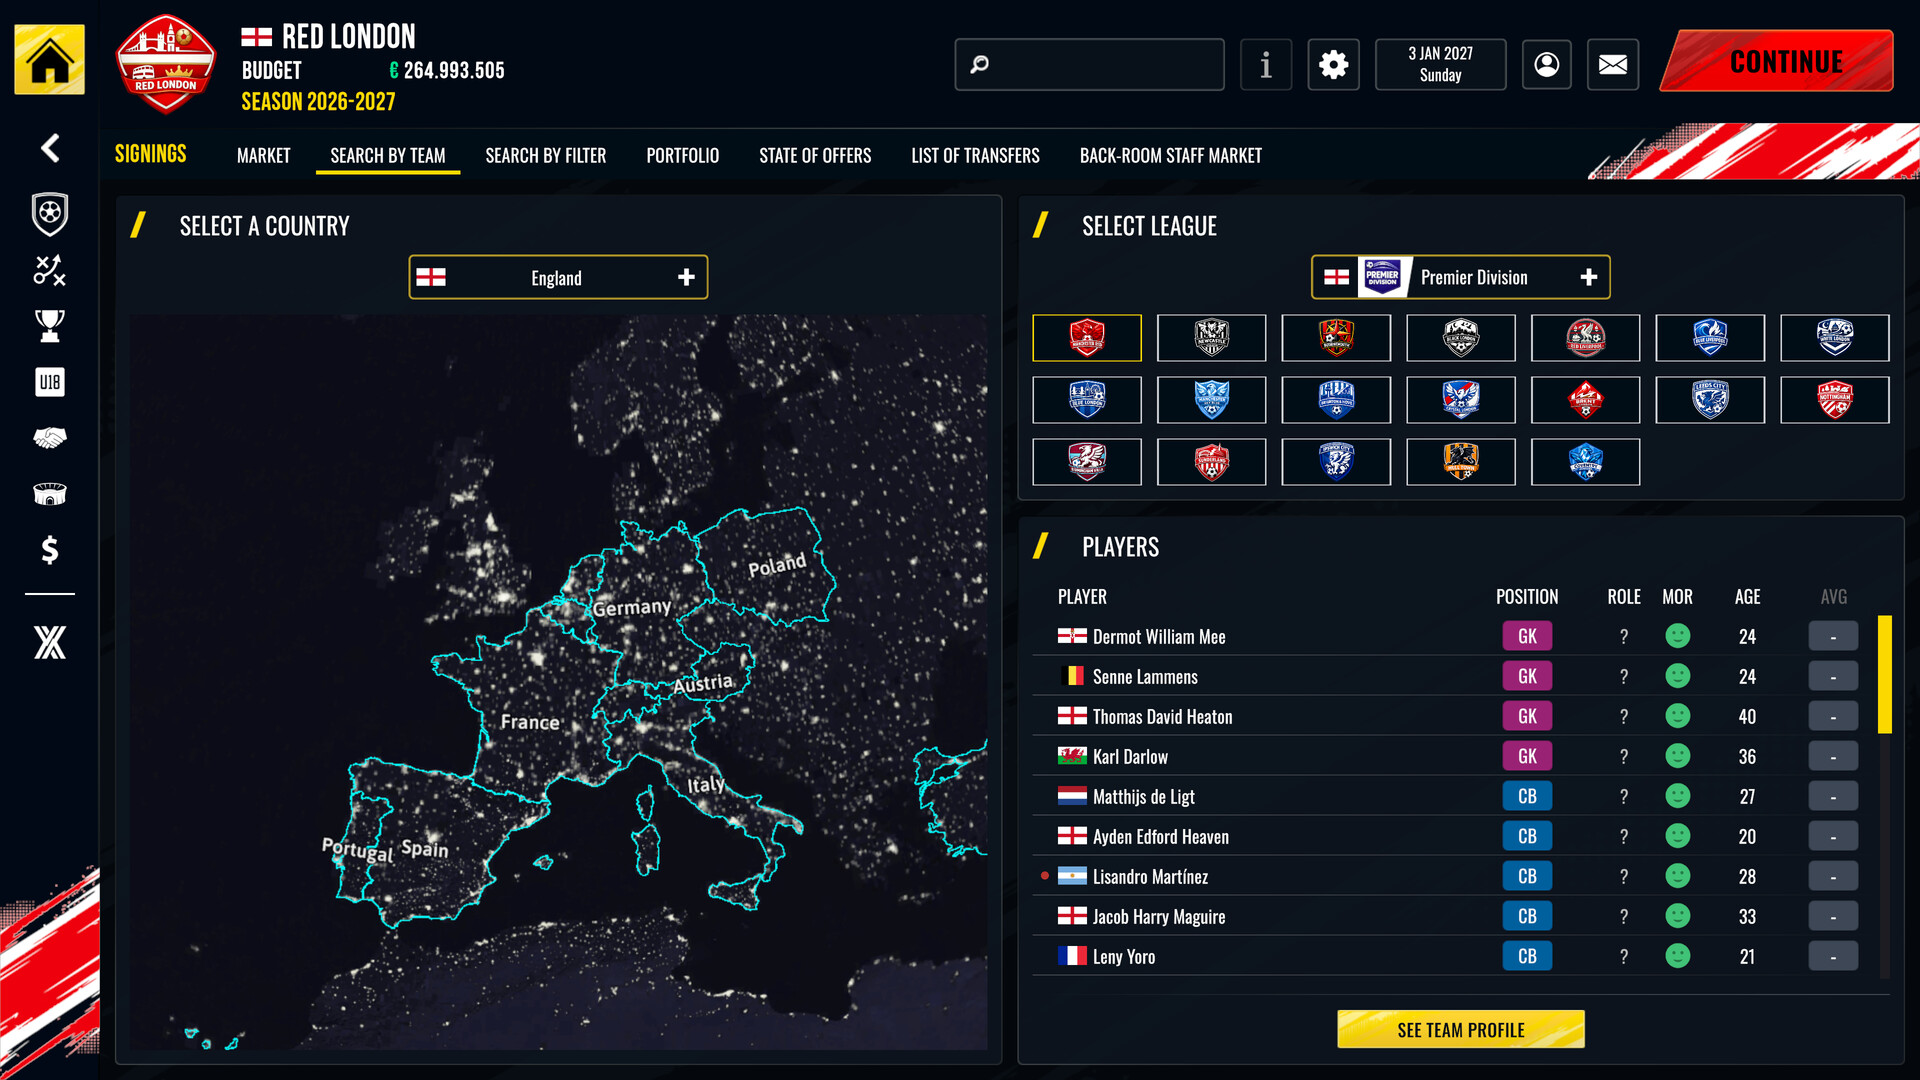Select the Sunderland team crest

click(1211, 462)
